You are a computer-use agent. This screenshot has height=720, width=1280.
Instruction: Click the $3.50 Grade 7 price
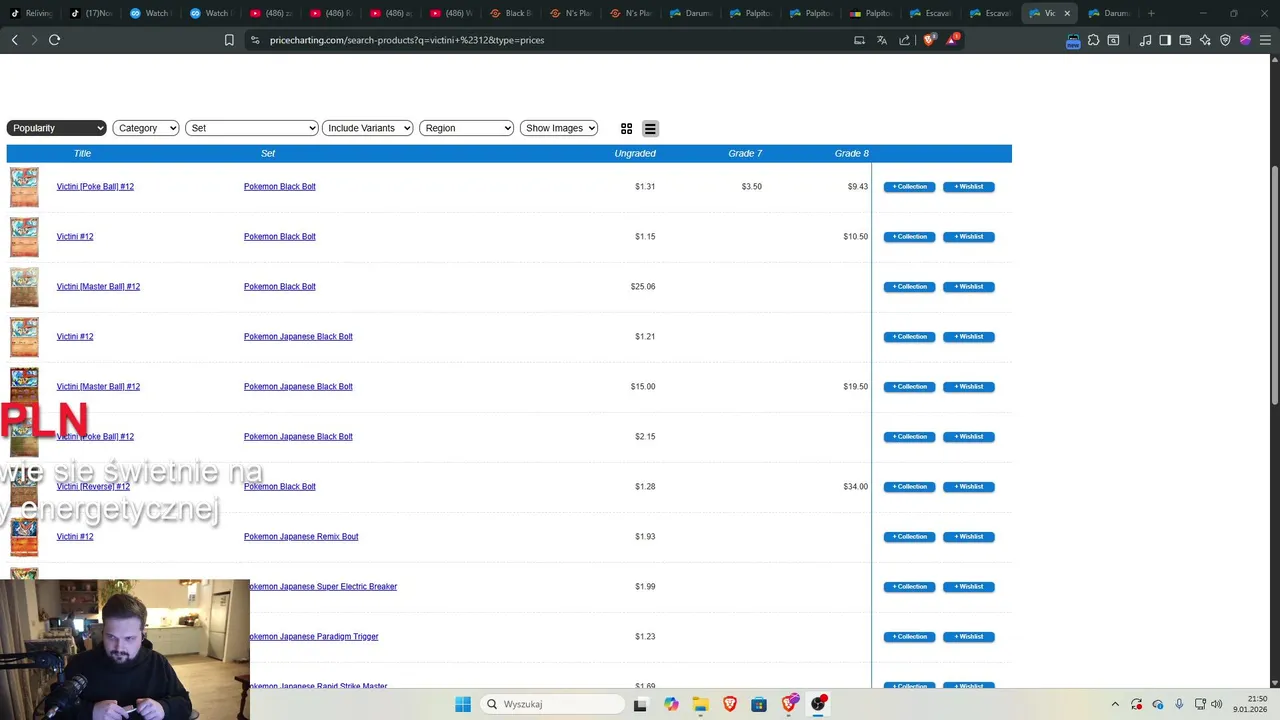pos(751,187)
